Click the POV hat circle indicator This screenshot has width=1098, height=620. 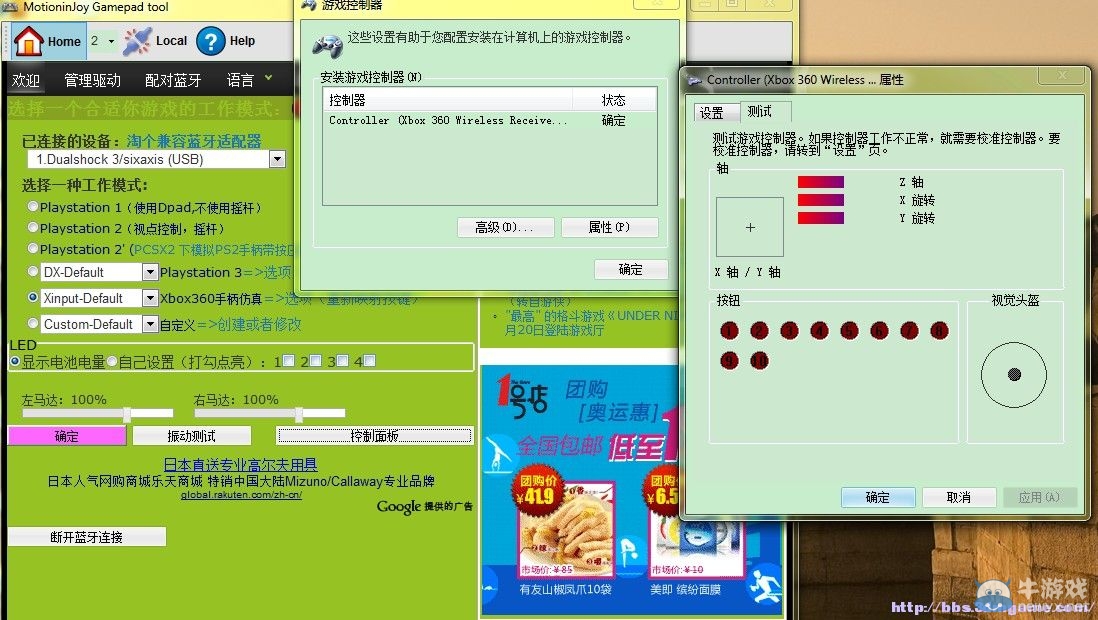click(x=1013, y=375)
